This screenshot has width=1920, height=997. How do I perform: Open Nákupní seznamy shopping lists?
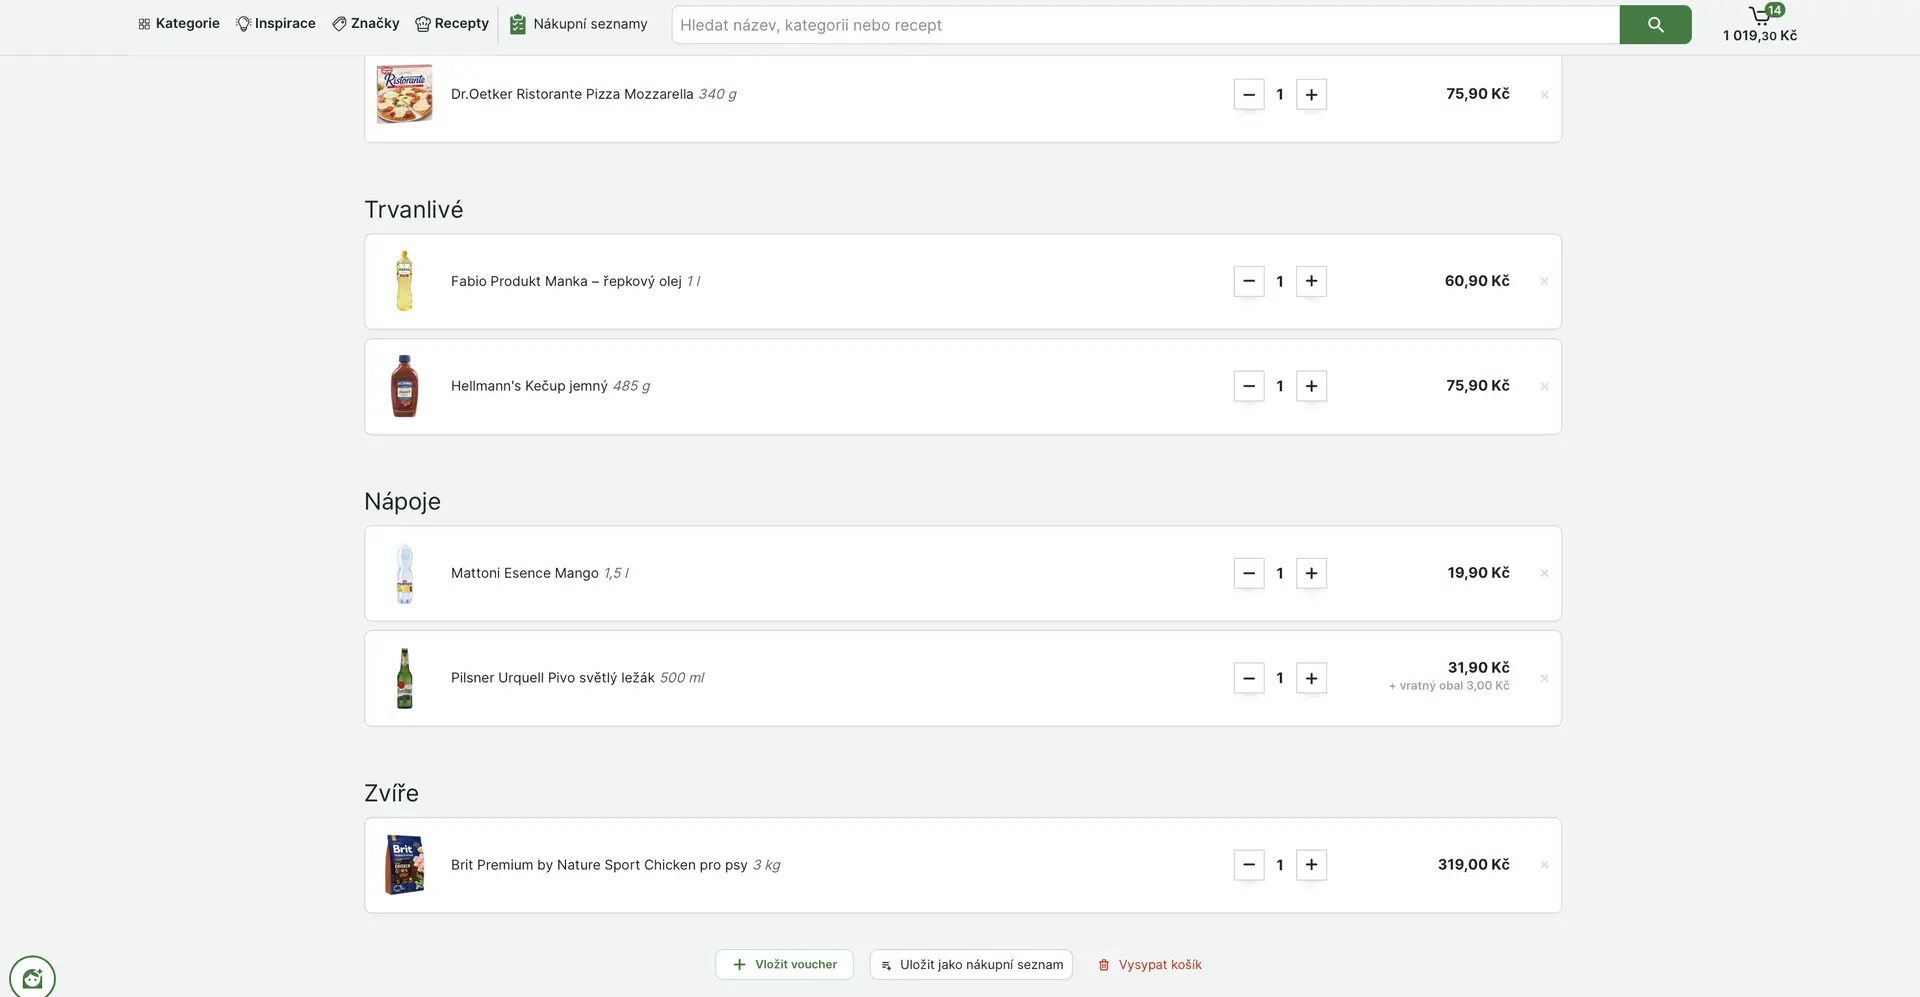[579, 24]
